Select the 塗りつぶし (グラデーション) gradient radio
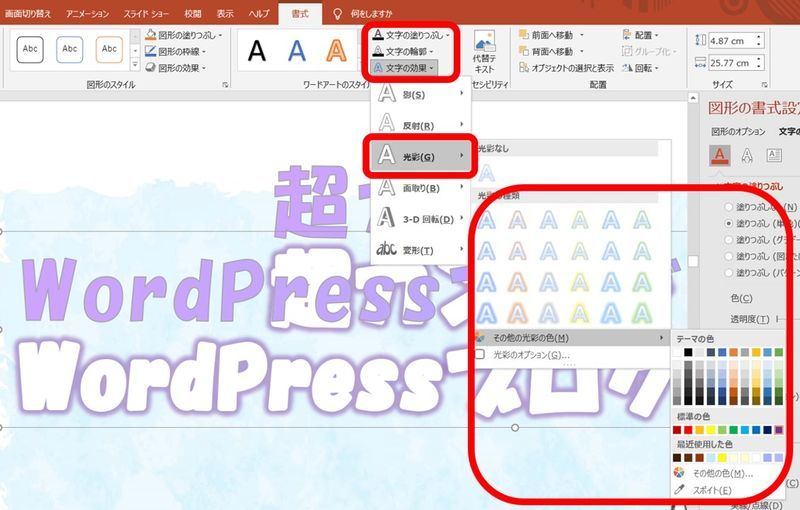Image resolution: width=800 pixels, height=510 pixels. click(729, 240)
